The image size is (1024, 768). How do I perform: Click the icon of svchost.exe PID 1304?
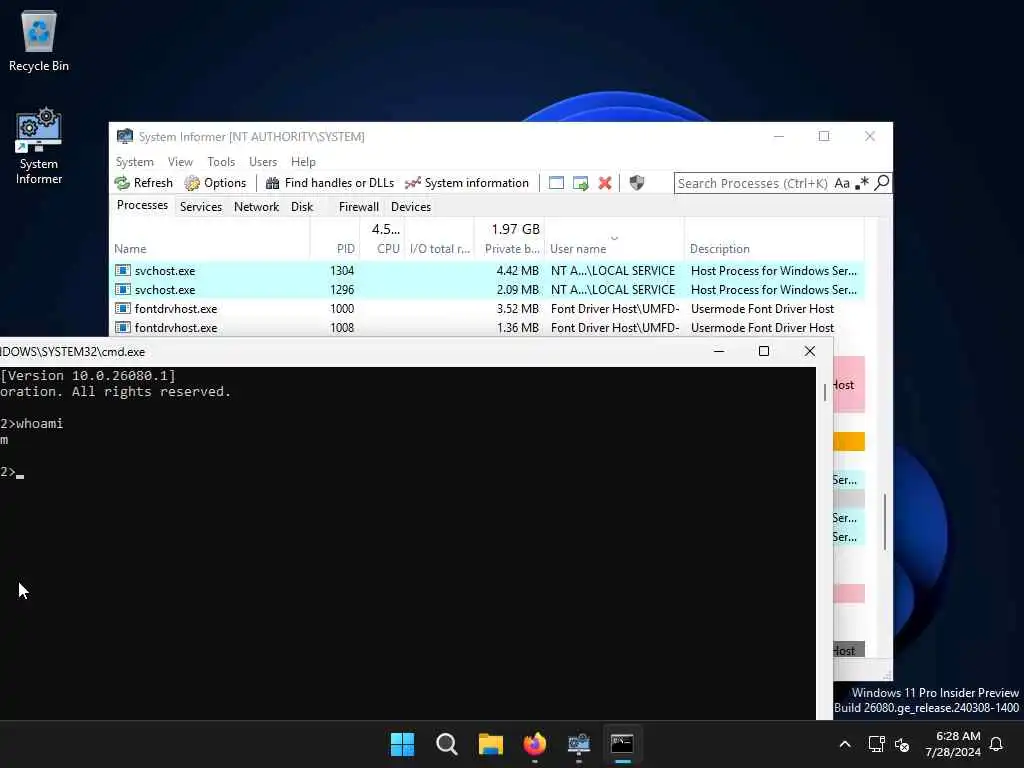123,270
